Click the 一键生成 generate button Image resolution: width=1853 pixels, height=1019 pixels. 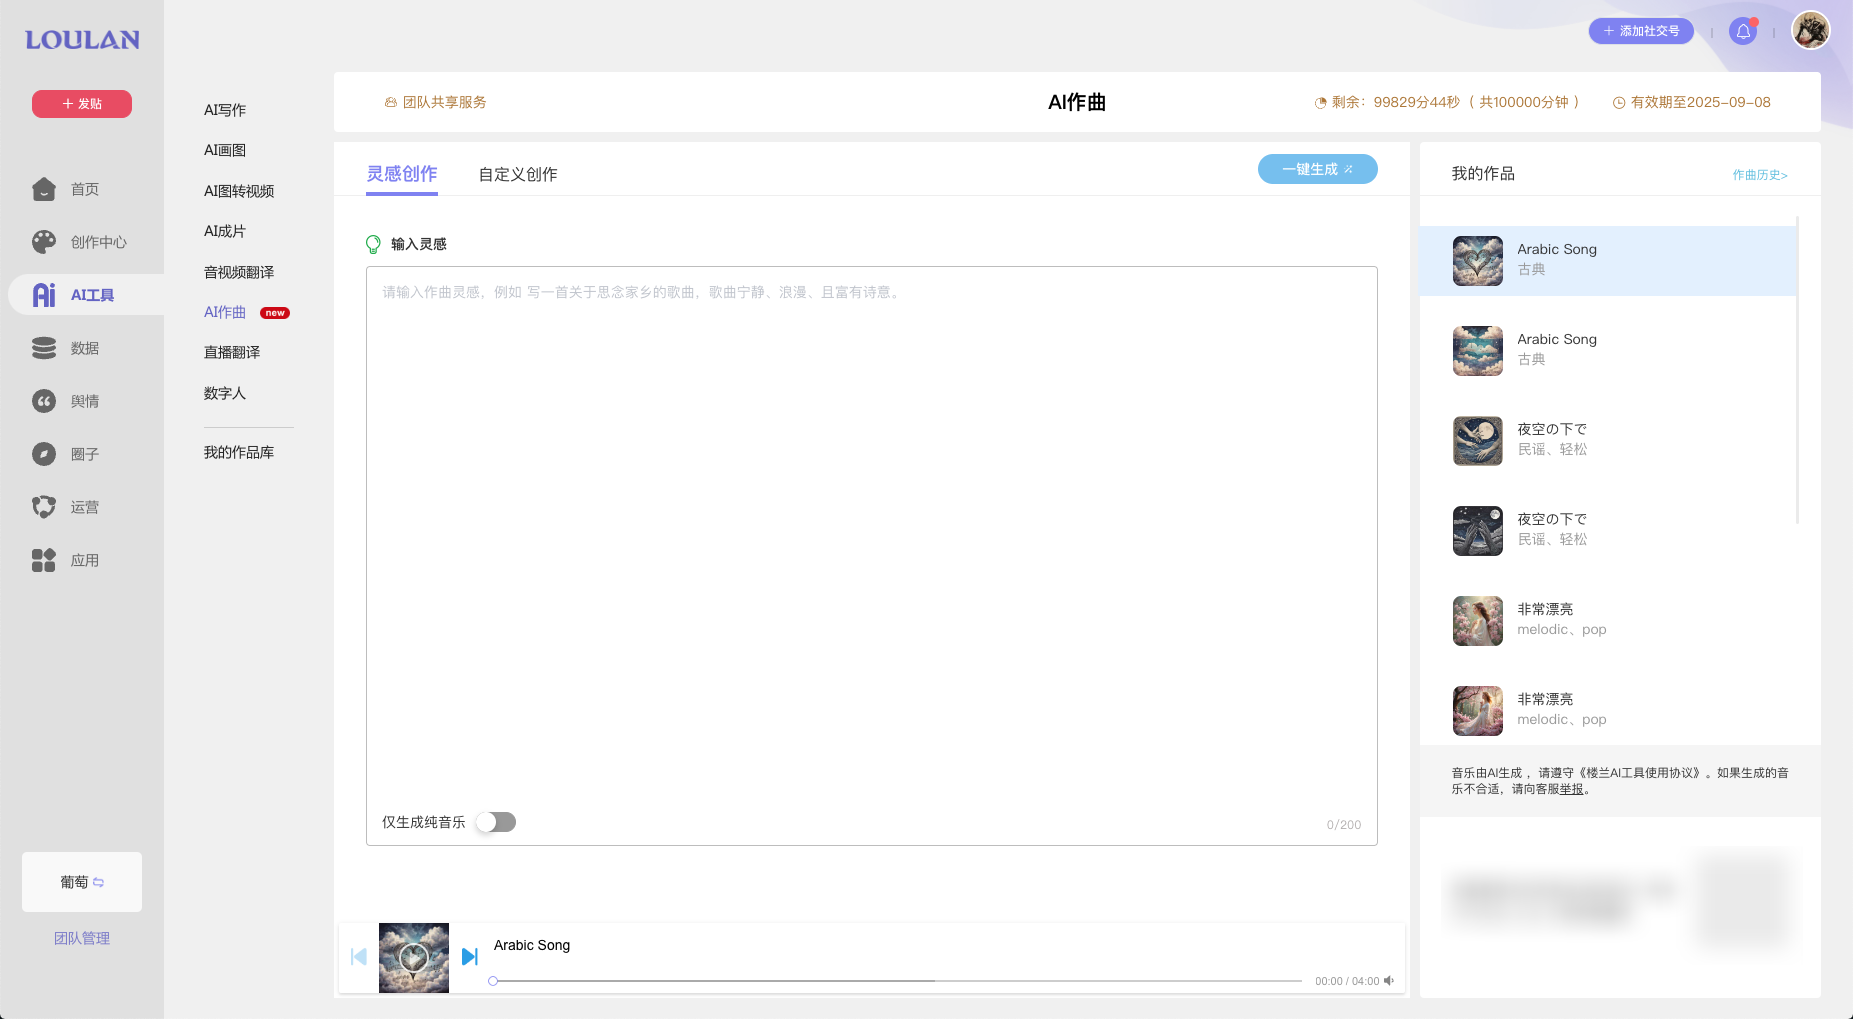click(1317, 169)
